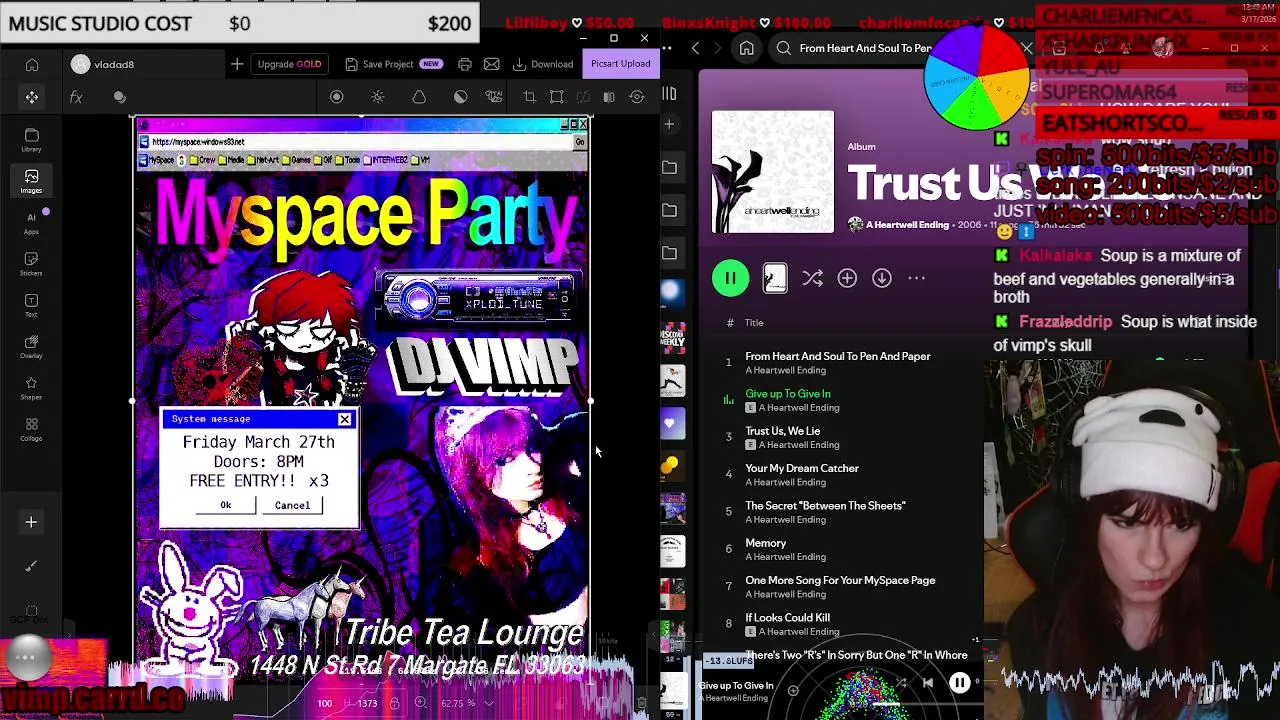Screen dimensions: 1280x720
Task: Select the split compare icon
Action: (x=609, y=97)
